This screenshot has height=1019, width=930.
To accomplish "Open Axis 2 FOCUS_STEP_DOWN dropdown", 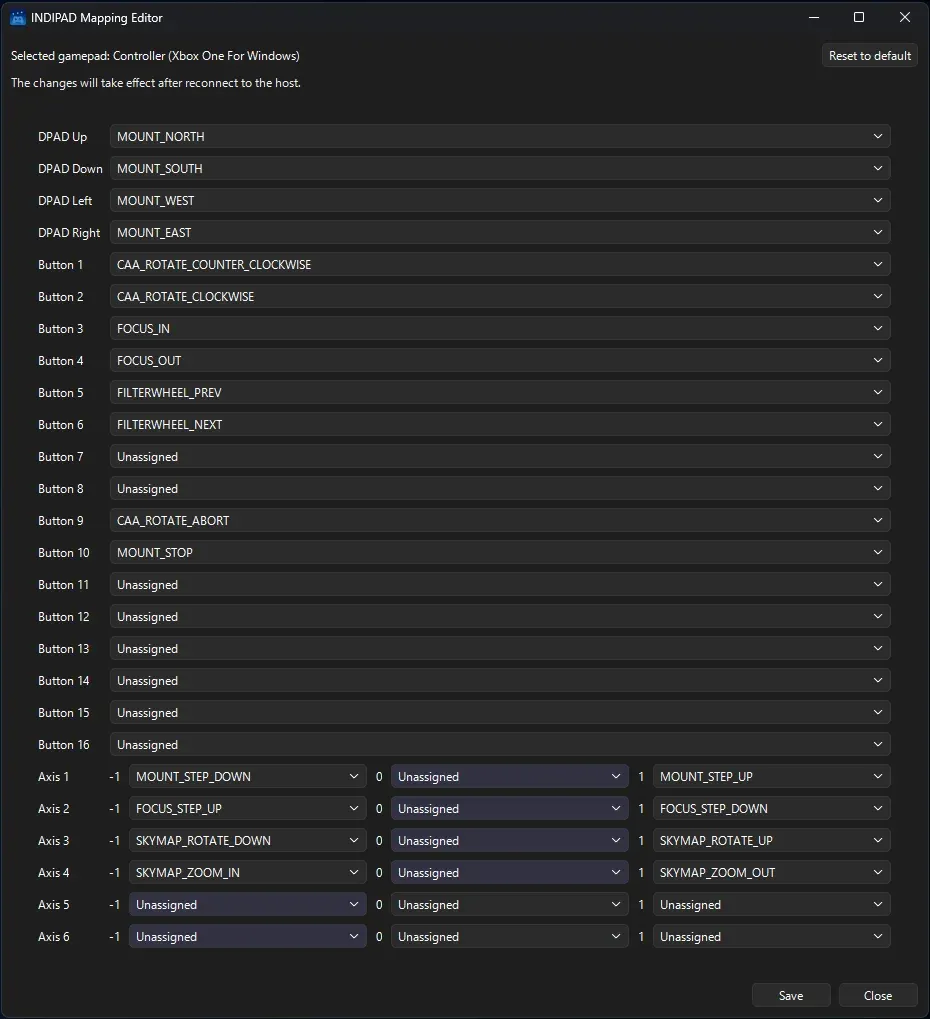I will (771, 808).
